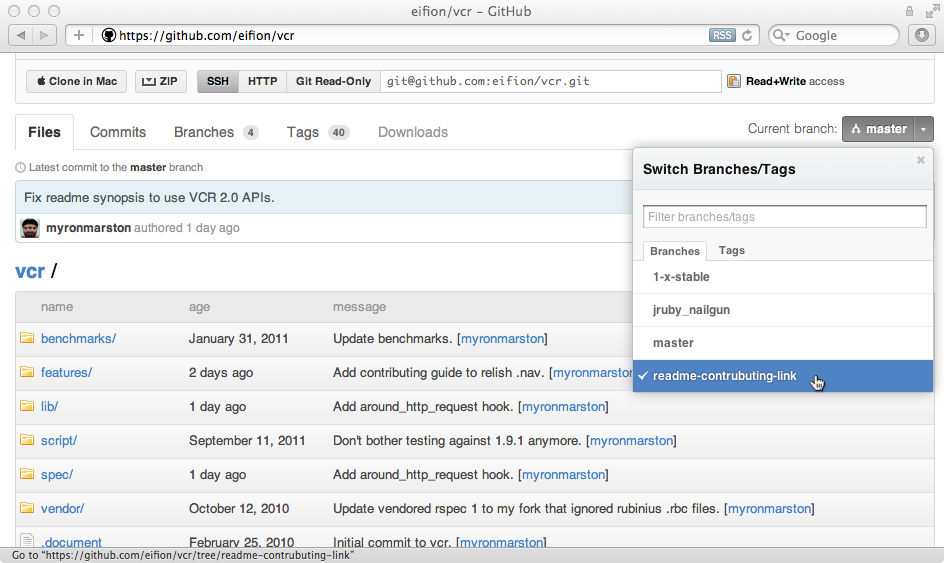Open the features/ folder link
The height and width of the screenshot is (563, 944).
(66, 372)
